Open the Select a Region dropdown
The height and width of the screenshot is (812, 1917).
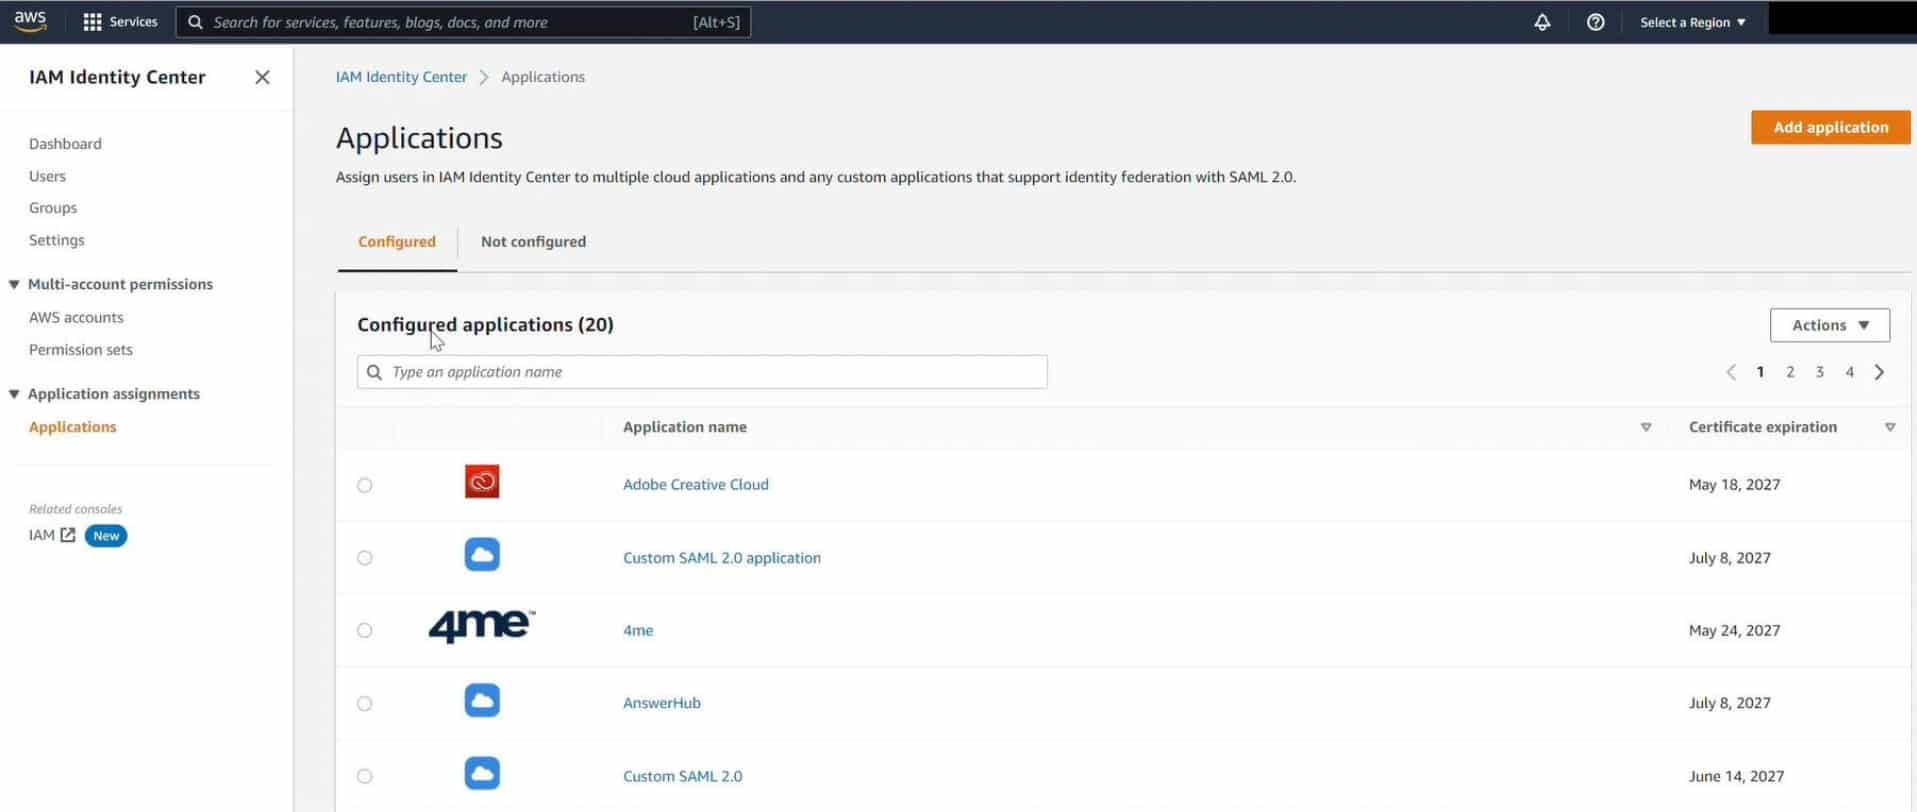(x=1693, y=22)
